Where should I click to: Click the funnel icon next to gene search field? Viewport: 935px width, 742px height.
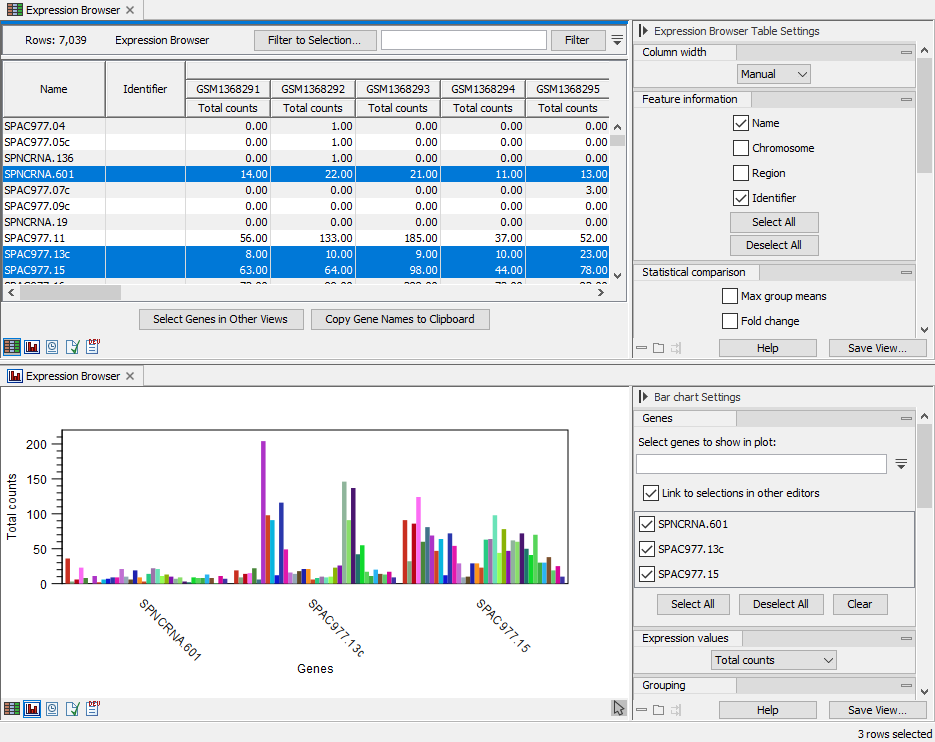(x=902, y=464)
